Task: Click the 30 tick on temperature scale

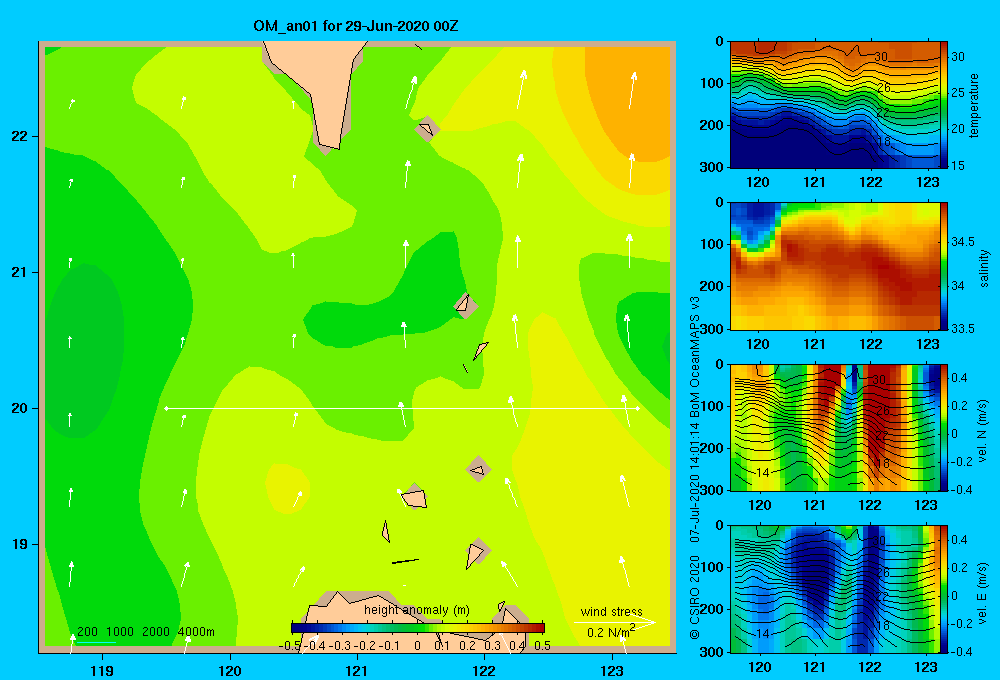Action: 958,57
